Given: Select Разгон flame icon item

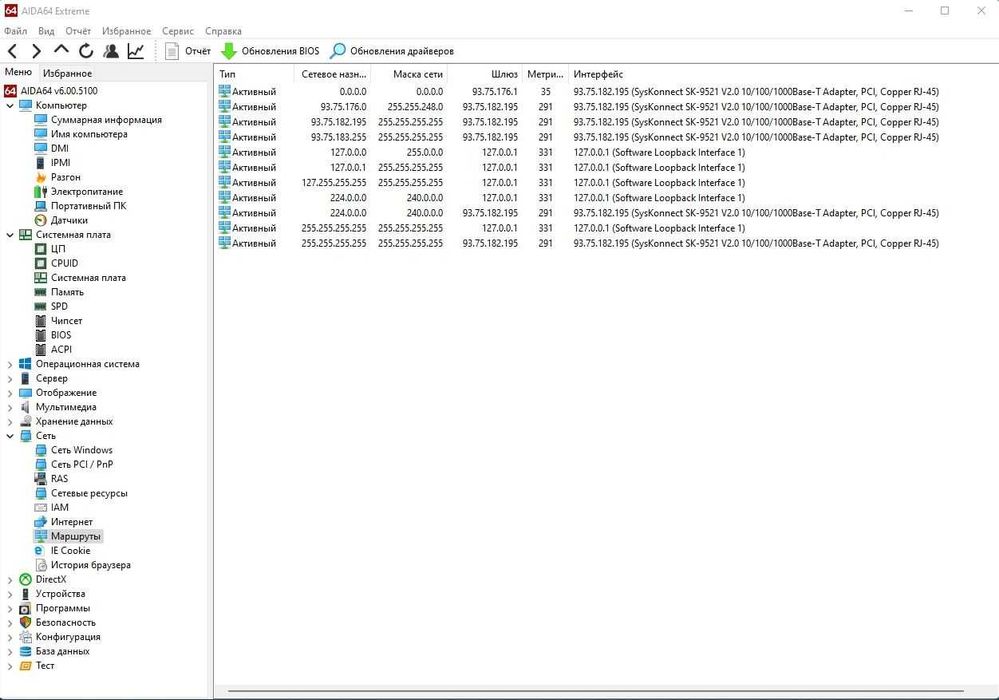Looking at the screenshot, I should click(x=41, y=177).
